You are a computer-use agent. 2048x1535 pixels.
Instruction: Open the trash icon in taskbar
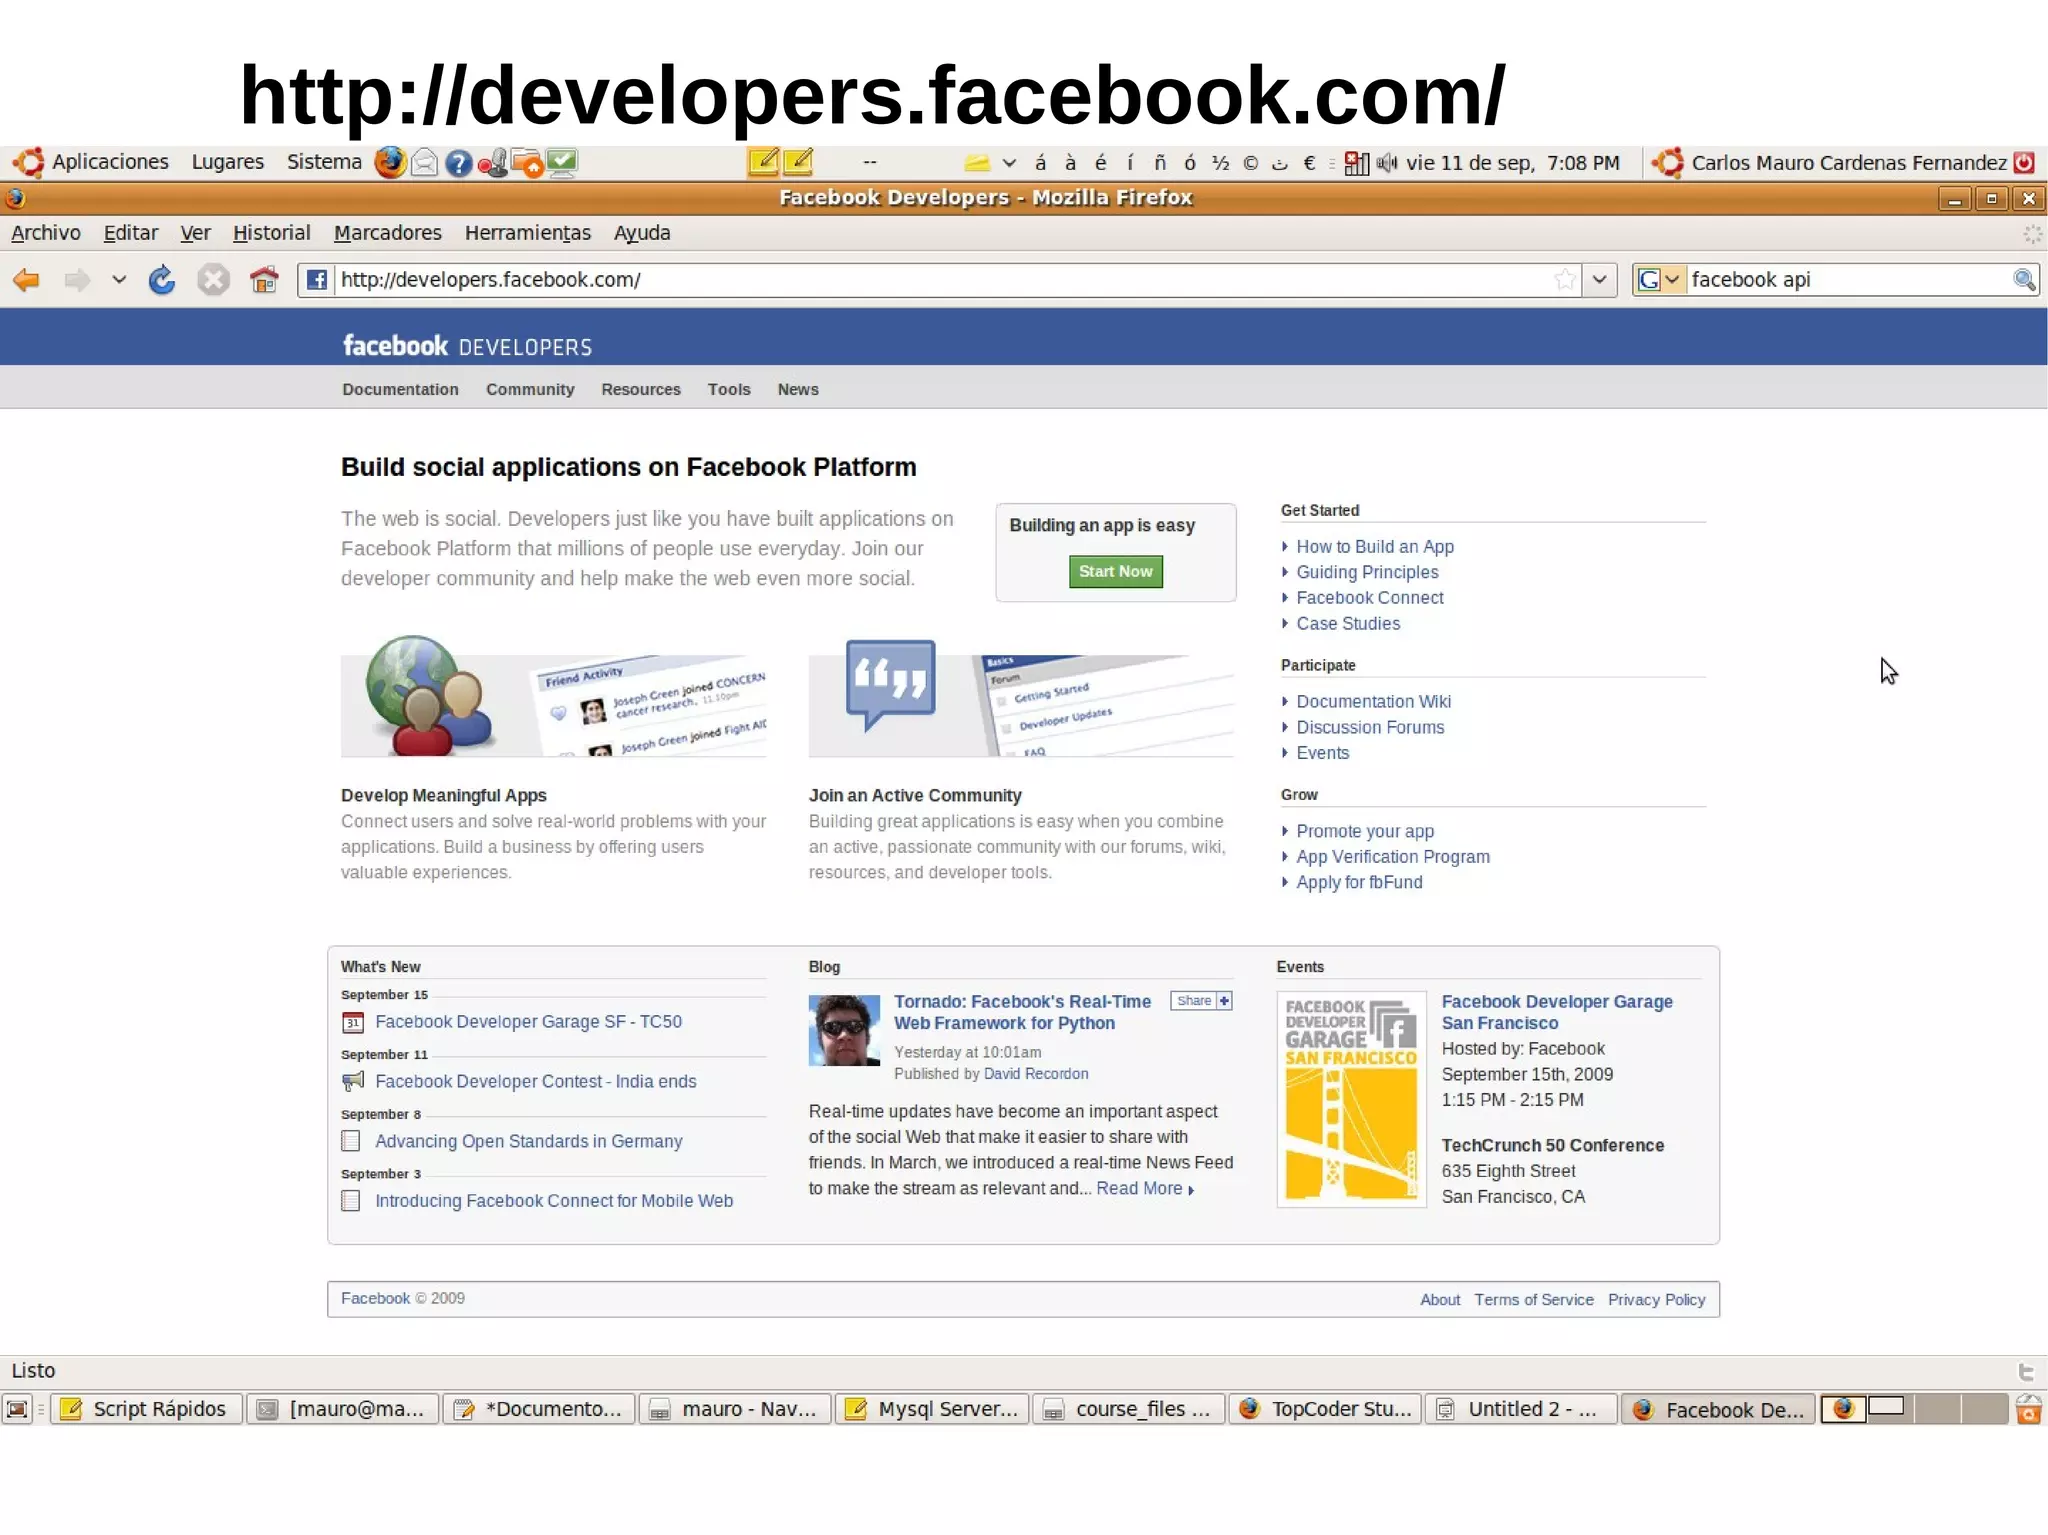pyautogui.click(x=2028, y=1409)
